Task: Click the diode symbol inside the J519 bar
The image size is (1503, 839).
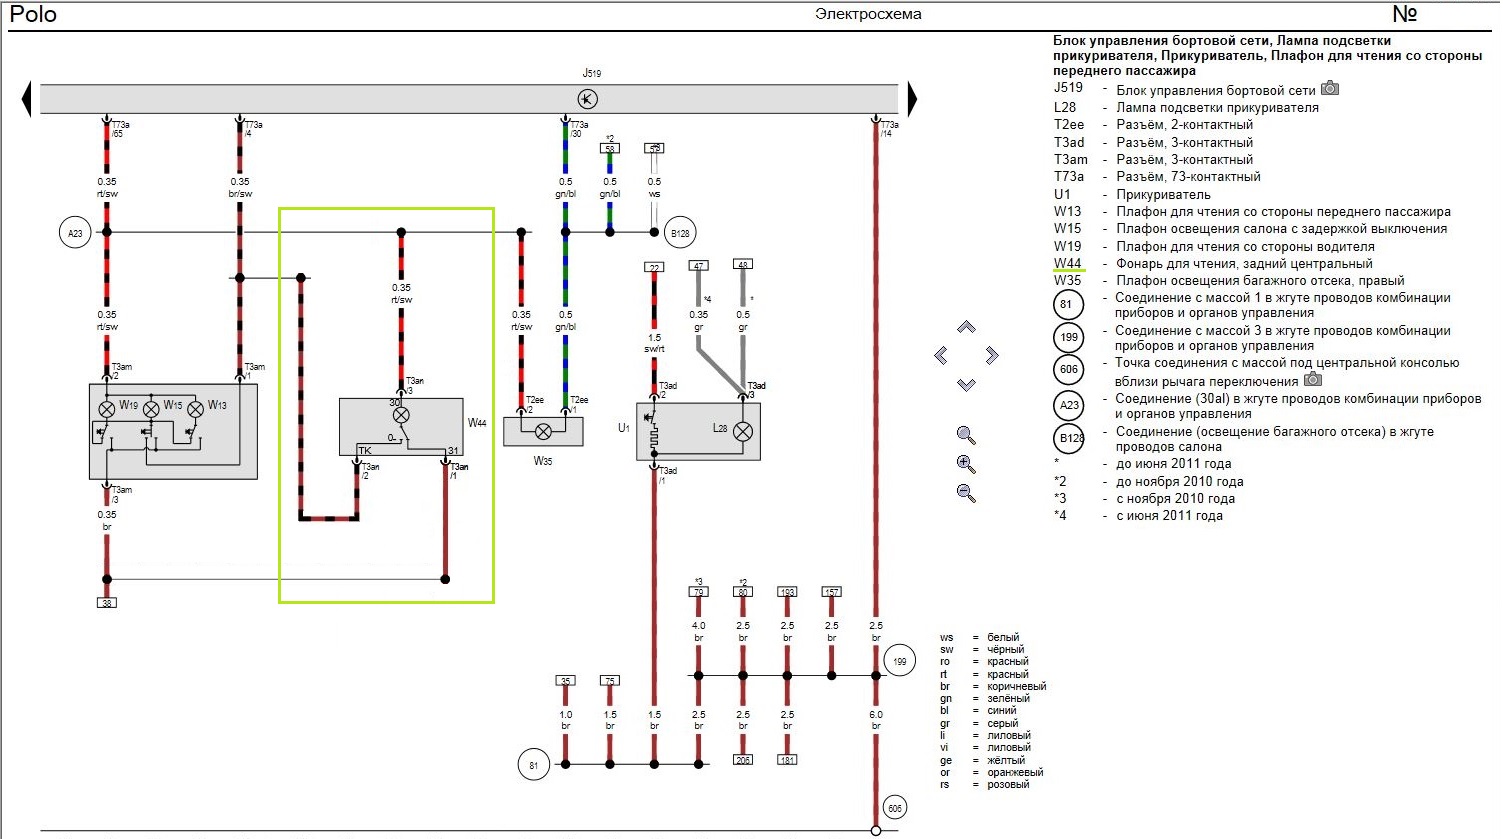Action: [588, 98]
